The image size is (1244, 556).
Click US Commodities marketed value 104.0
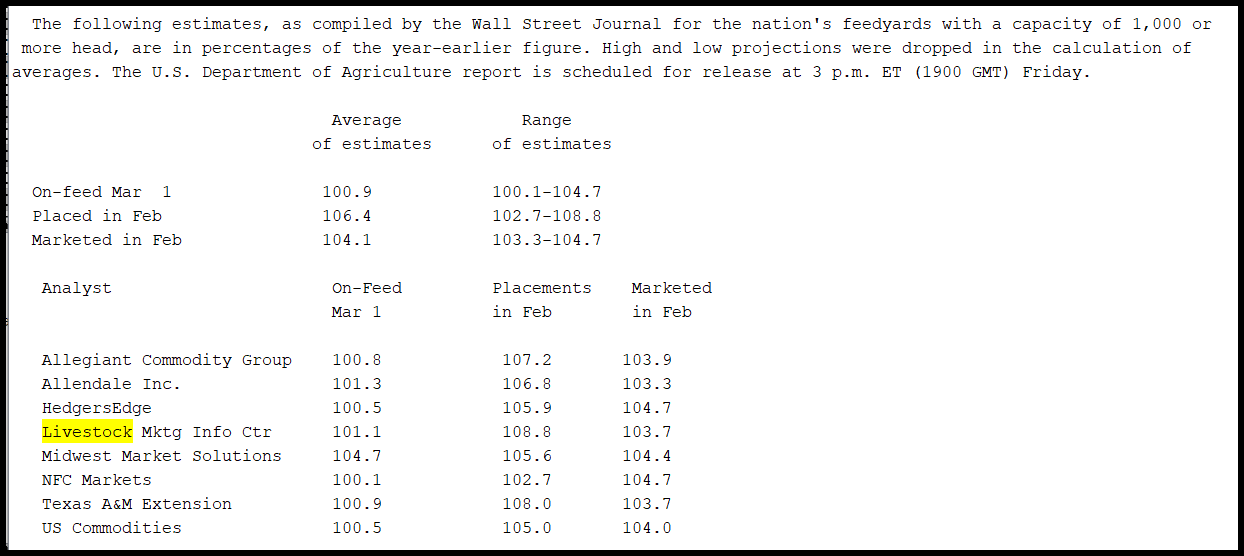coord(647,528)
